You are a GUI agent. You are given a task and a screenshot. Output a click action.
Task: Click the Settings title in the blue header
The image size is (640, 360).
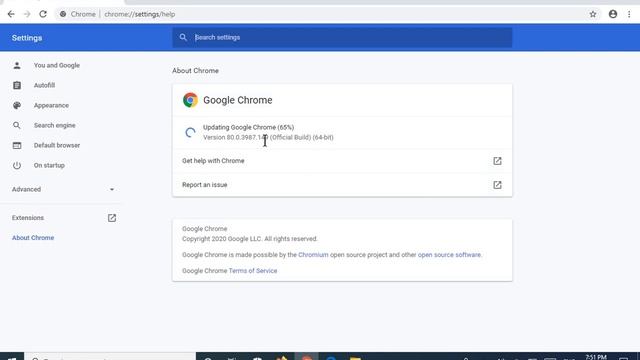[x=27, y=38]
